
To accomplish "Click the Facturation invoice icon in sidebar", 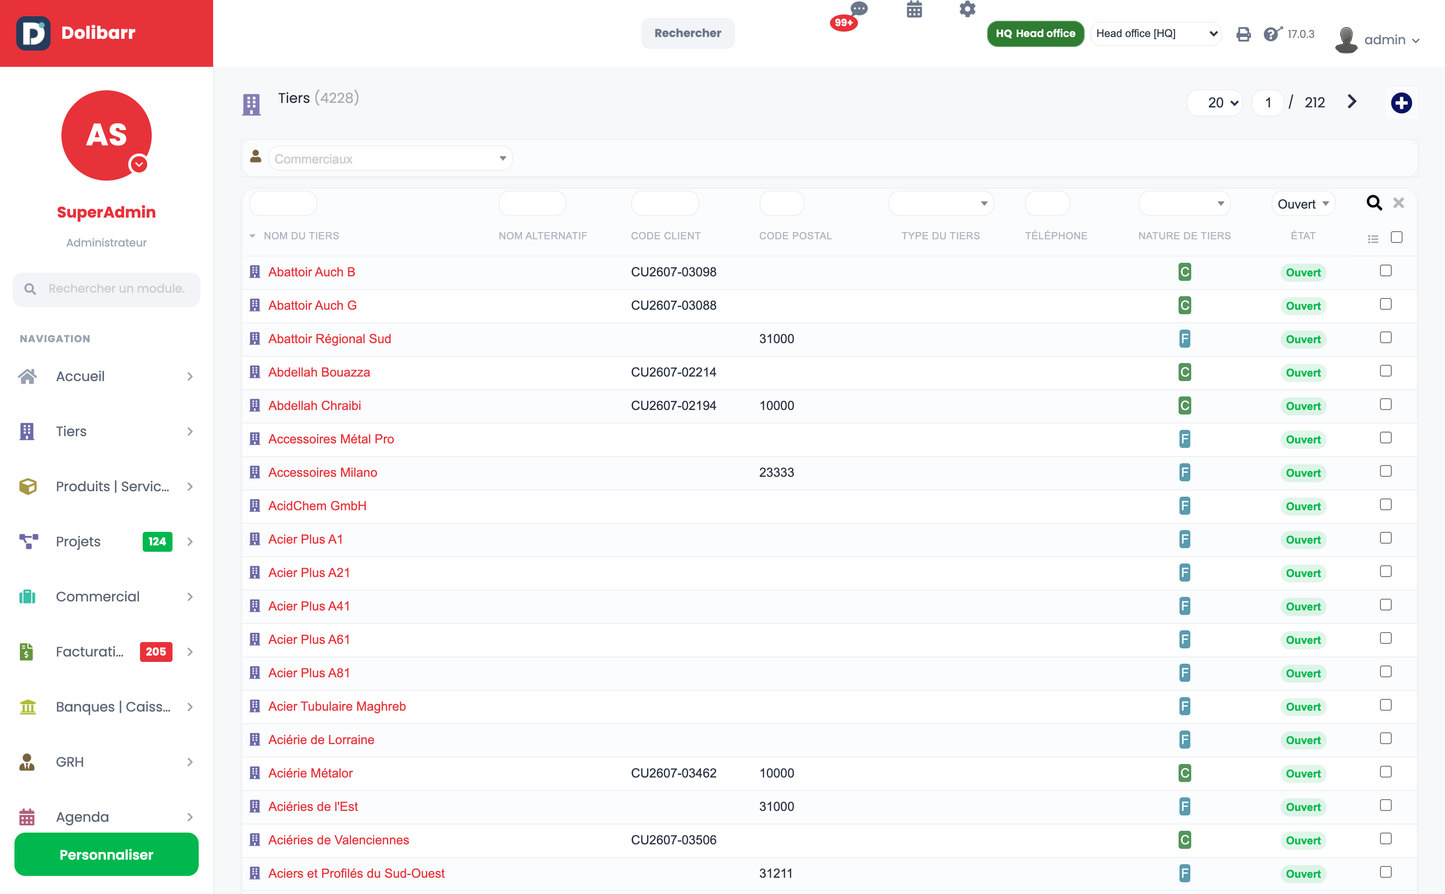I will click(28, 652).
